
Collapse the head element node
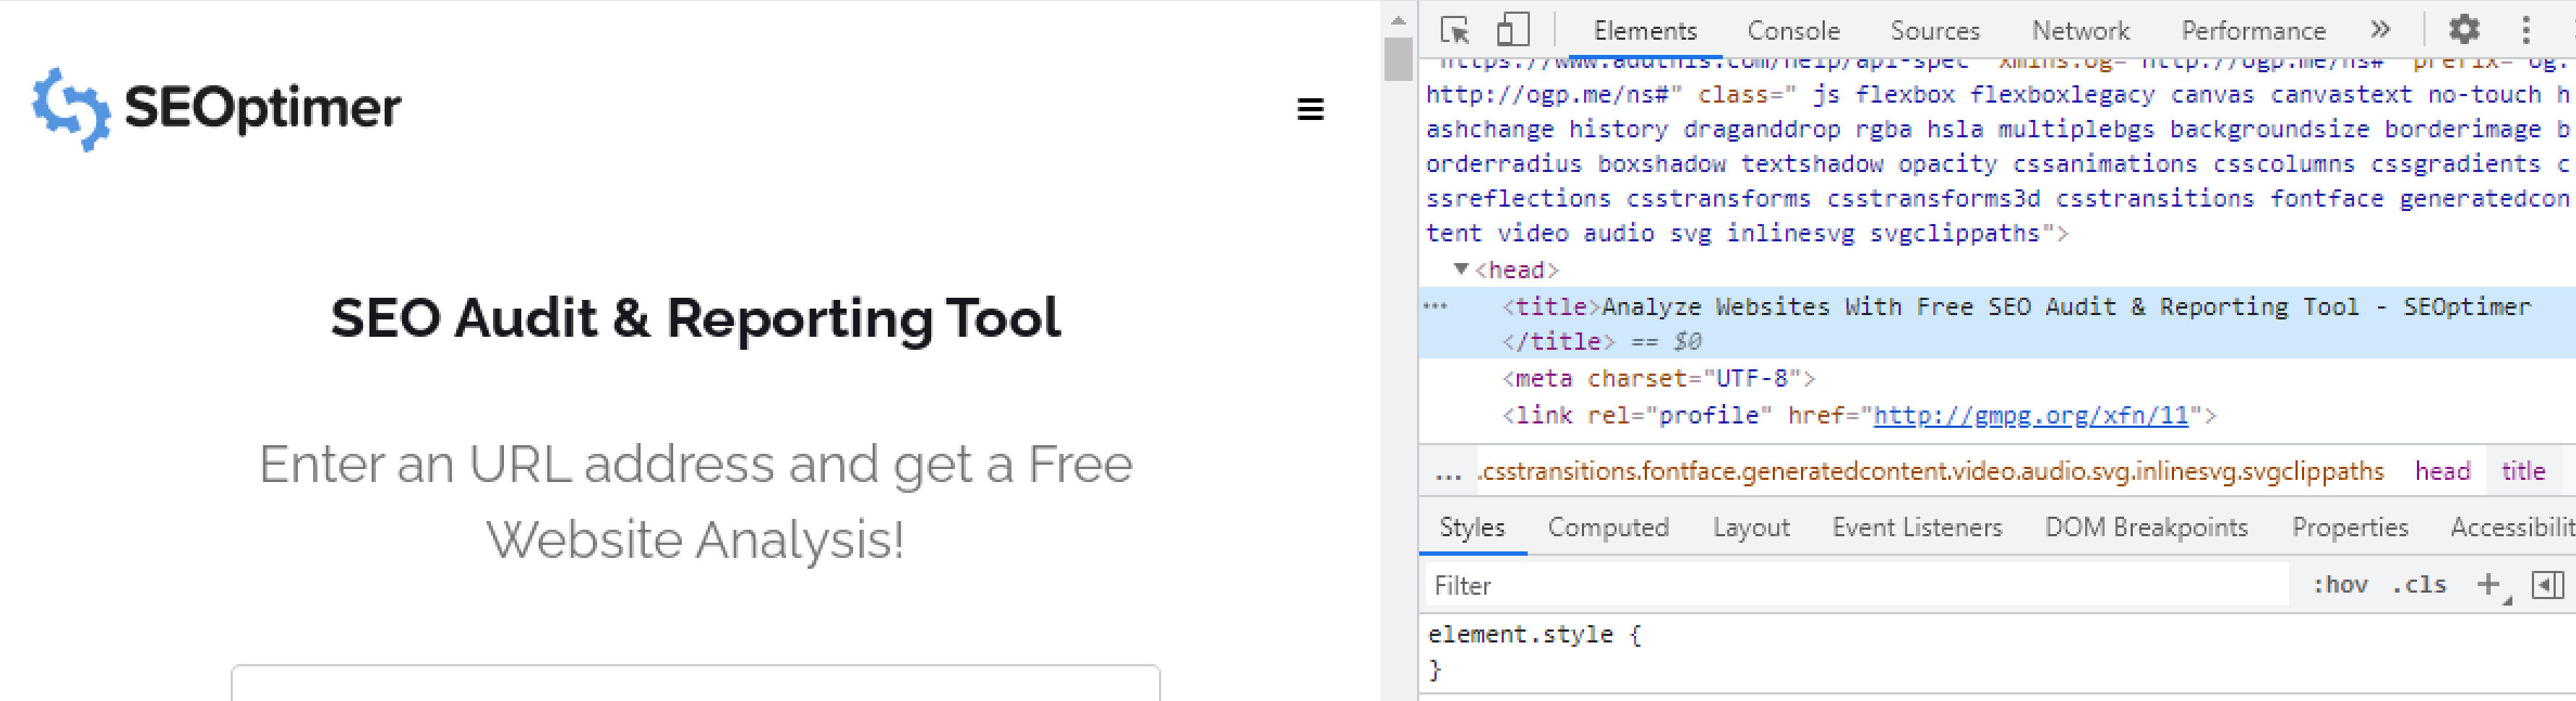coord(1461,269)
